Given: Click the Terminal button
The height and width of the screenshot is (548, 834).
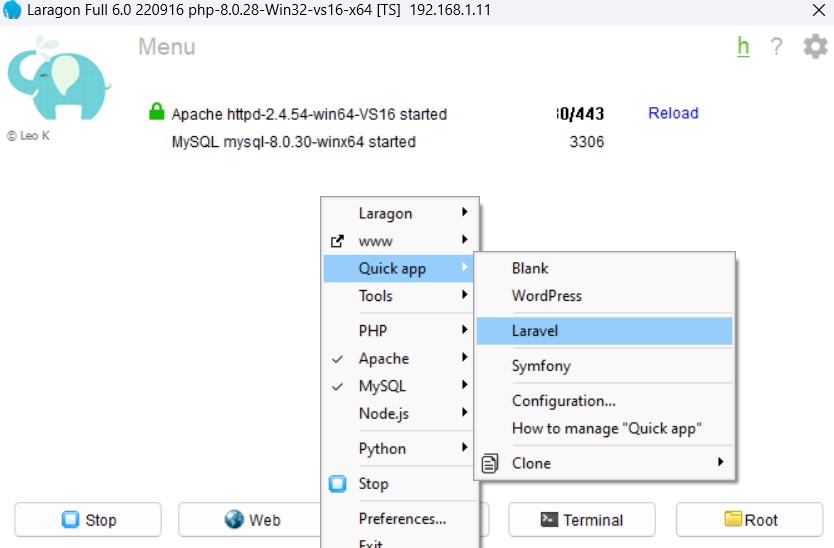Looking at the screenshot, I should 582,519.
